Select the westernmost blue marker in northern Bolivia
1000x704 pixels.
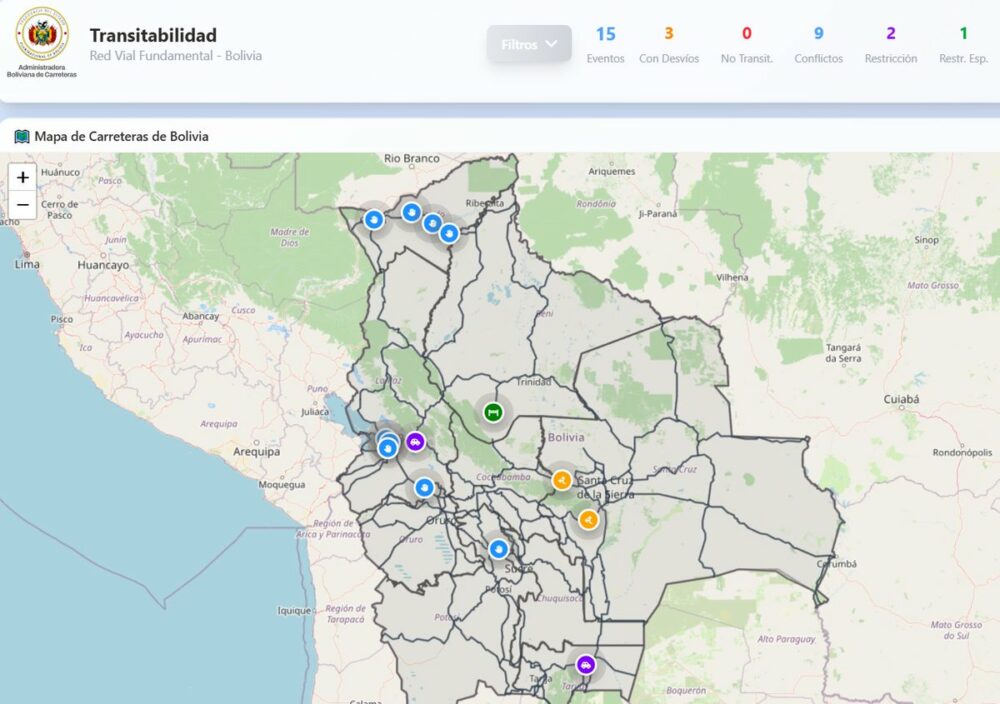(374, 219)
